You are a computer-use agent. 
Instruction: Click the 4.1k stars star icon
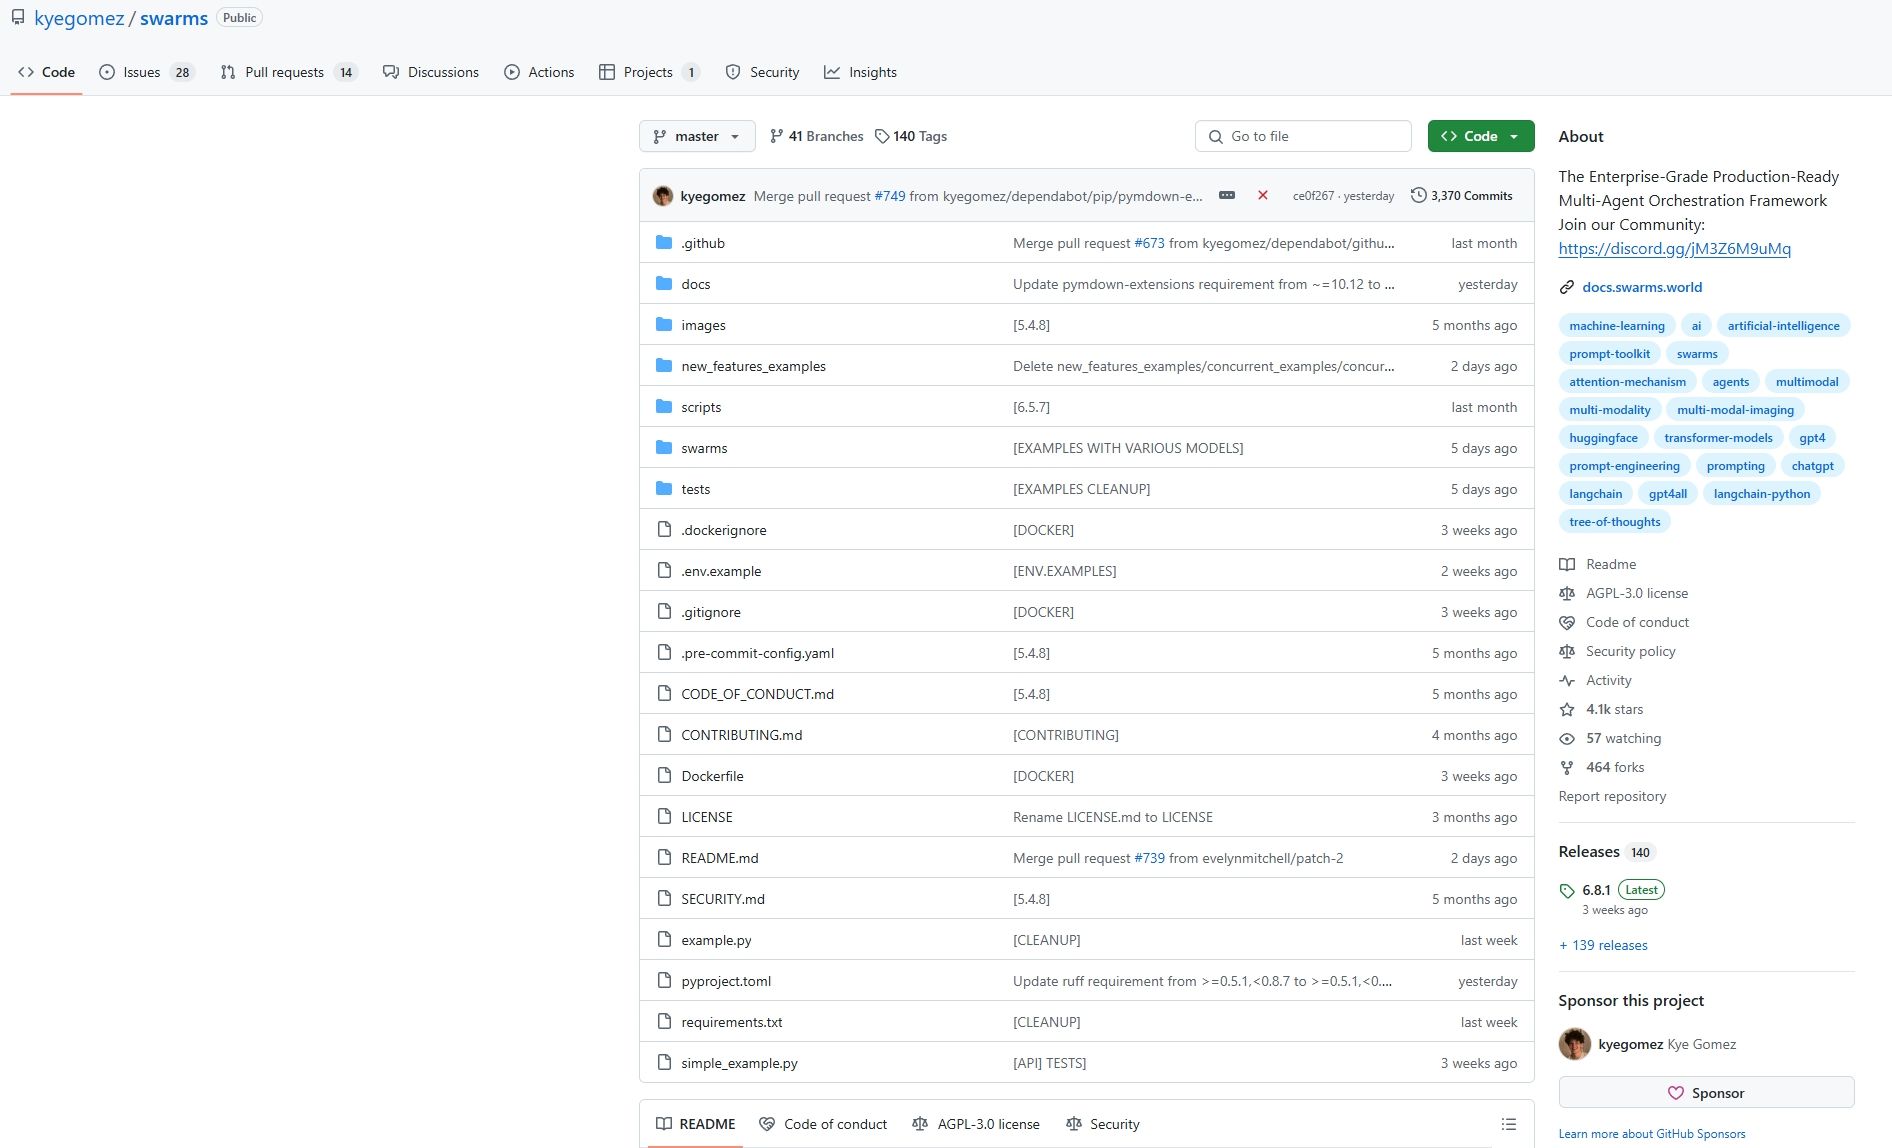coord(1567,709)
